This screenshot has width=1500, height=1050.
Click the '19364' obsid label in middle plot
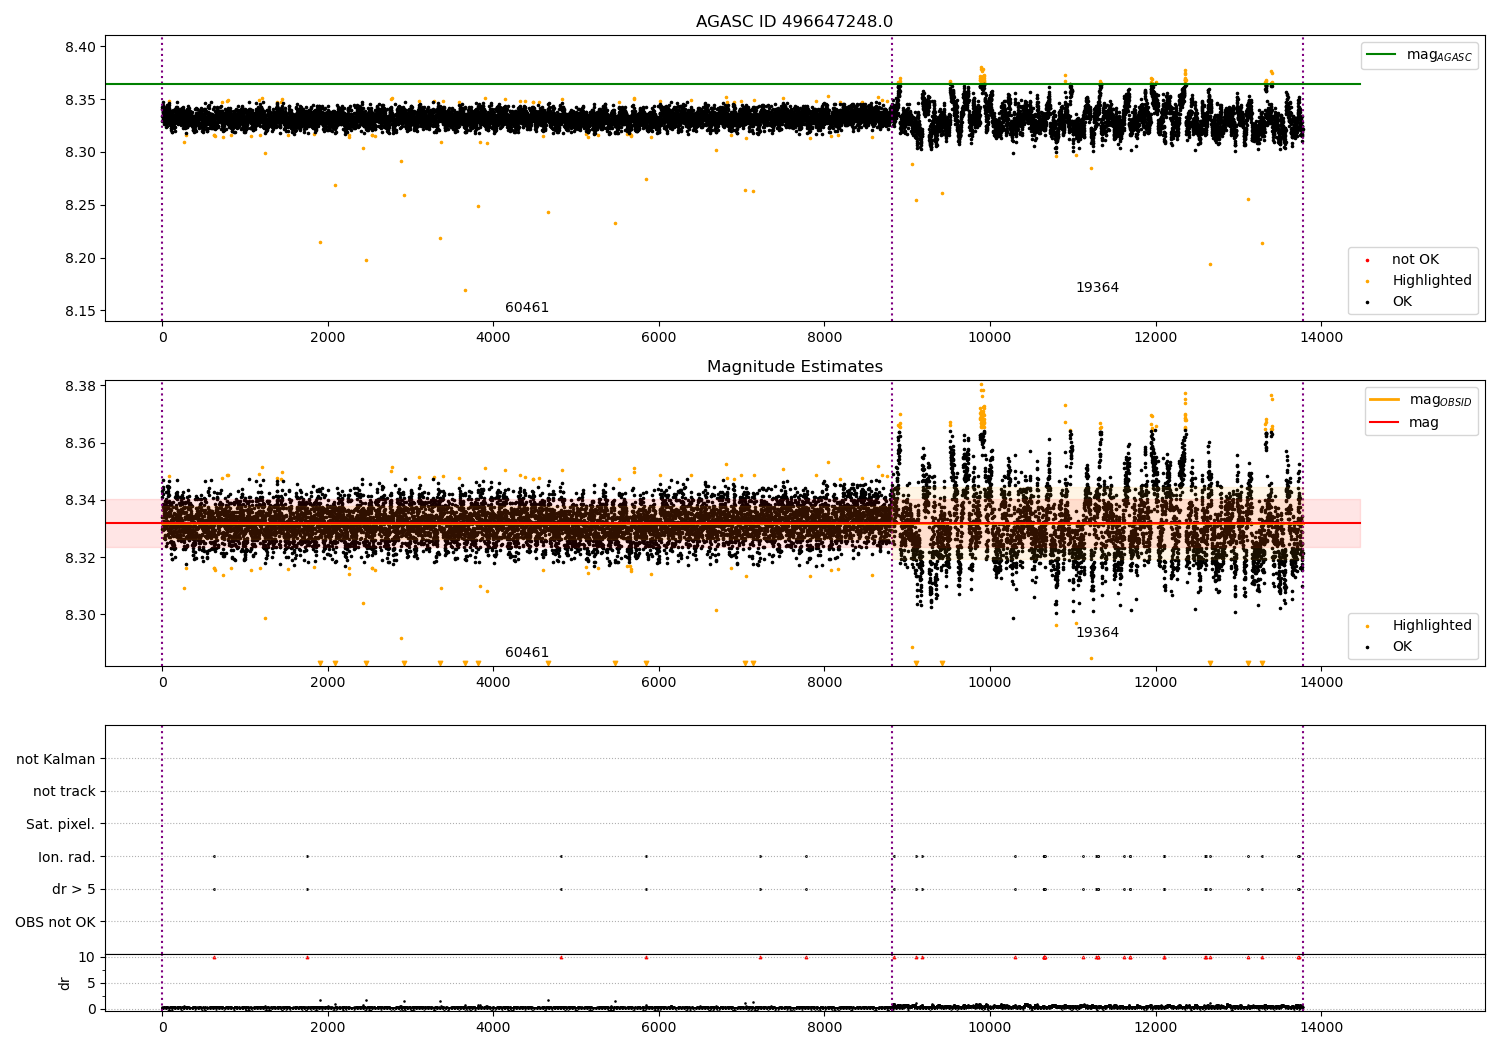click(1097, 633)
